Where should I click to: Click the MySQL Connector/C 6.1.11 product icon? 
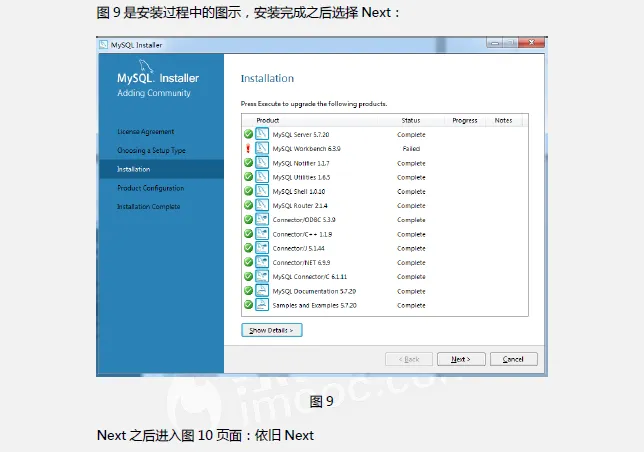262,276
